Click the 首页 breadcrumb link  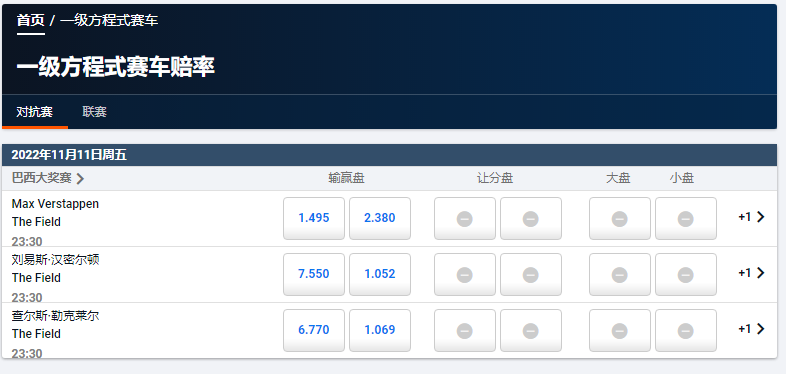(x=31, y=21)
